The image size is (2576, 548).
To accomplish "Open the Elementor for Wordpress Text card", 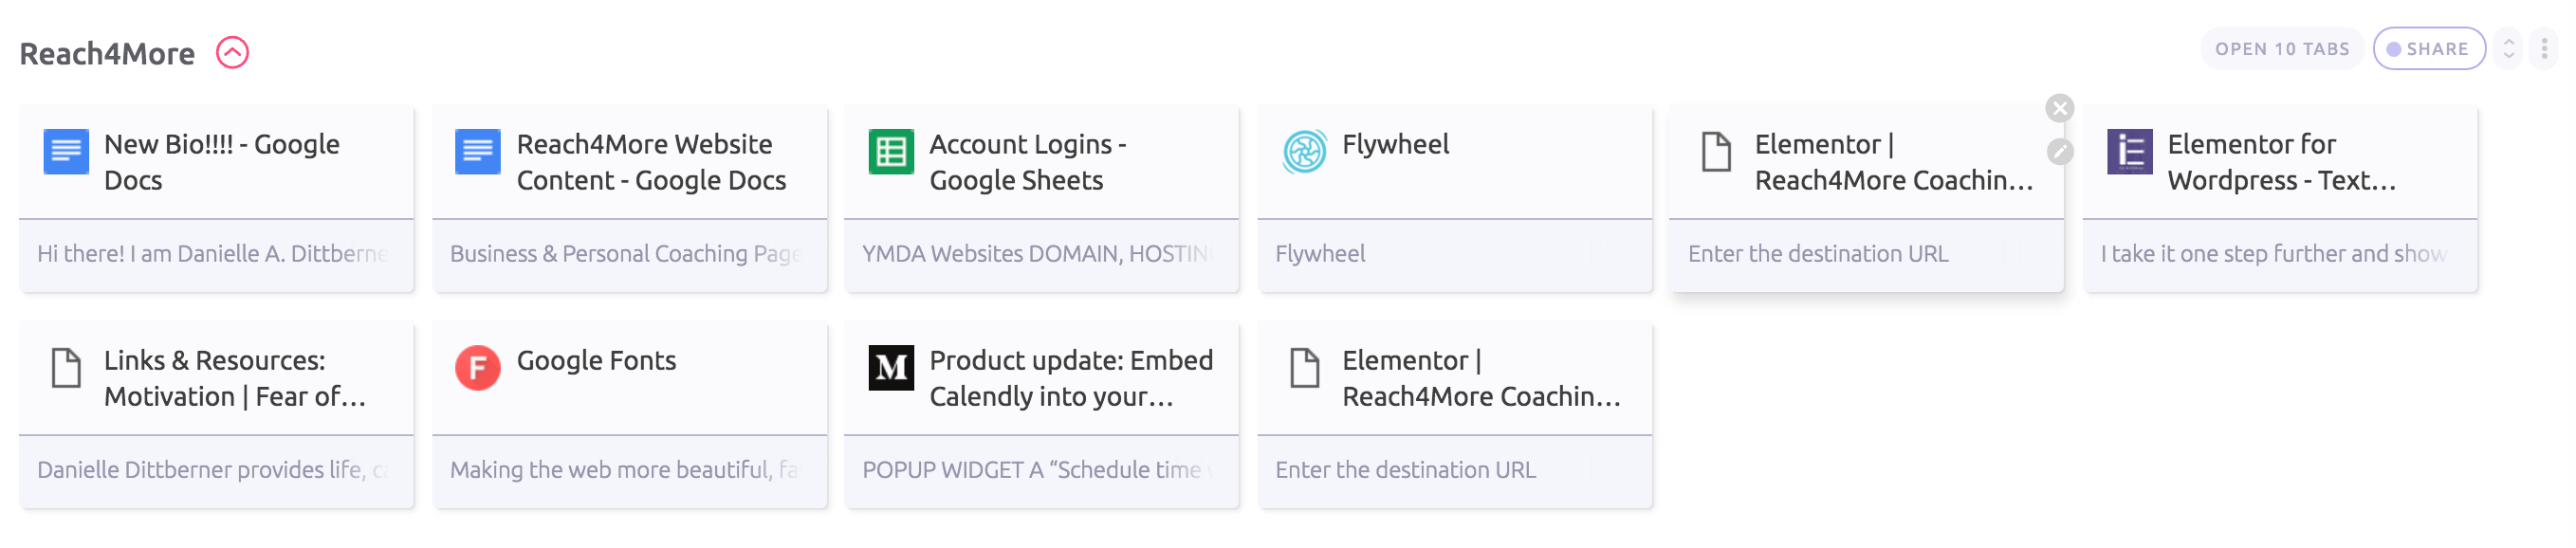I will tap(2279, 162).
